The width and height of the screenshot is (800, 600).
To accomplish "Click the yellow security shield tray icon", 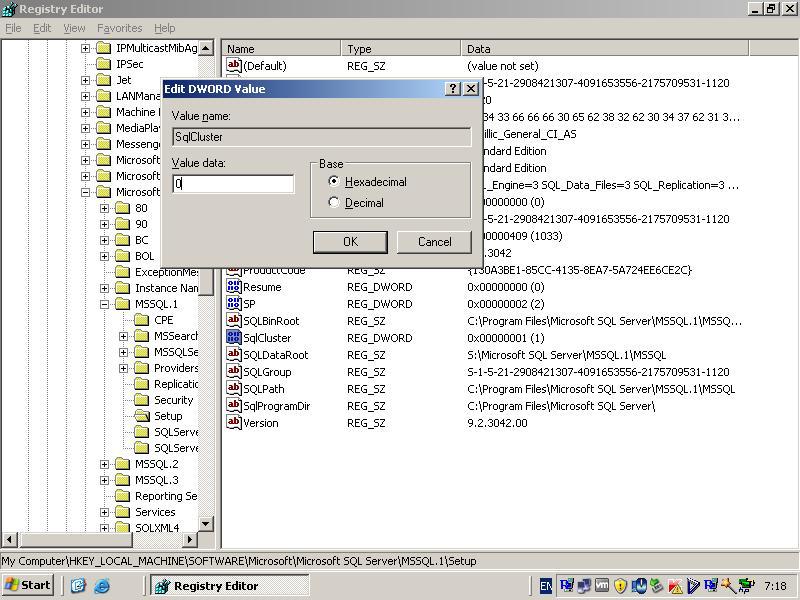I will pyautogui.click(x=620, y=586).
